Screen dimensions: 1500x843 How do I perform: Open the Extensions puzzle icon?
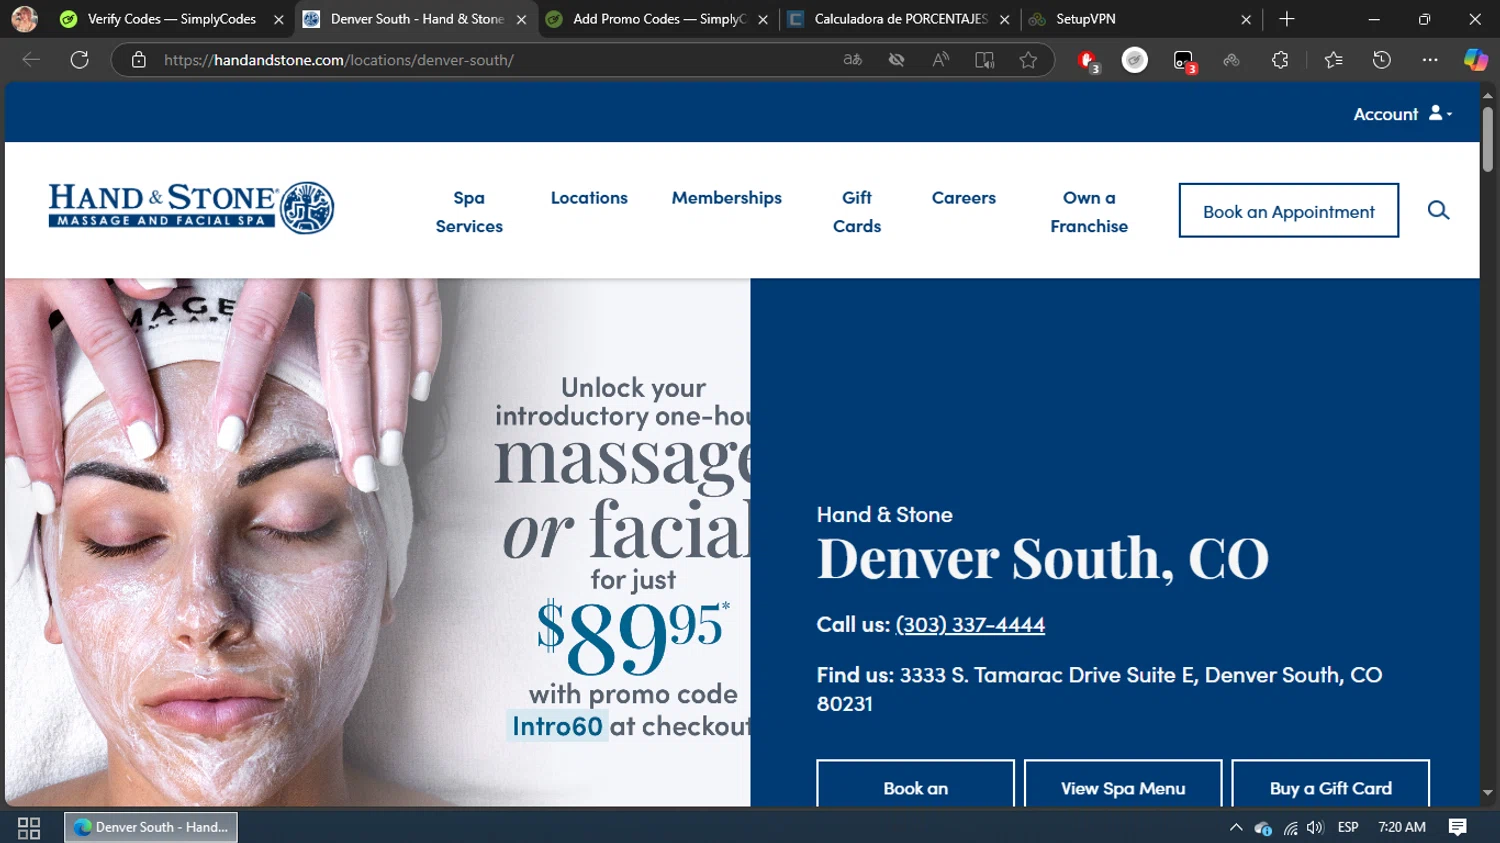coord(1280,60)
